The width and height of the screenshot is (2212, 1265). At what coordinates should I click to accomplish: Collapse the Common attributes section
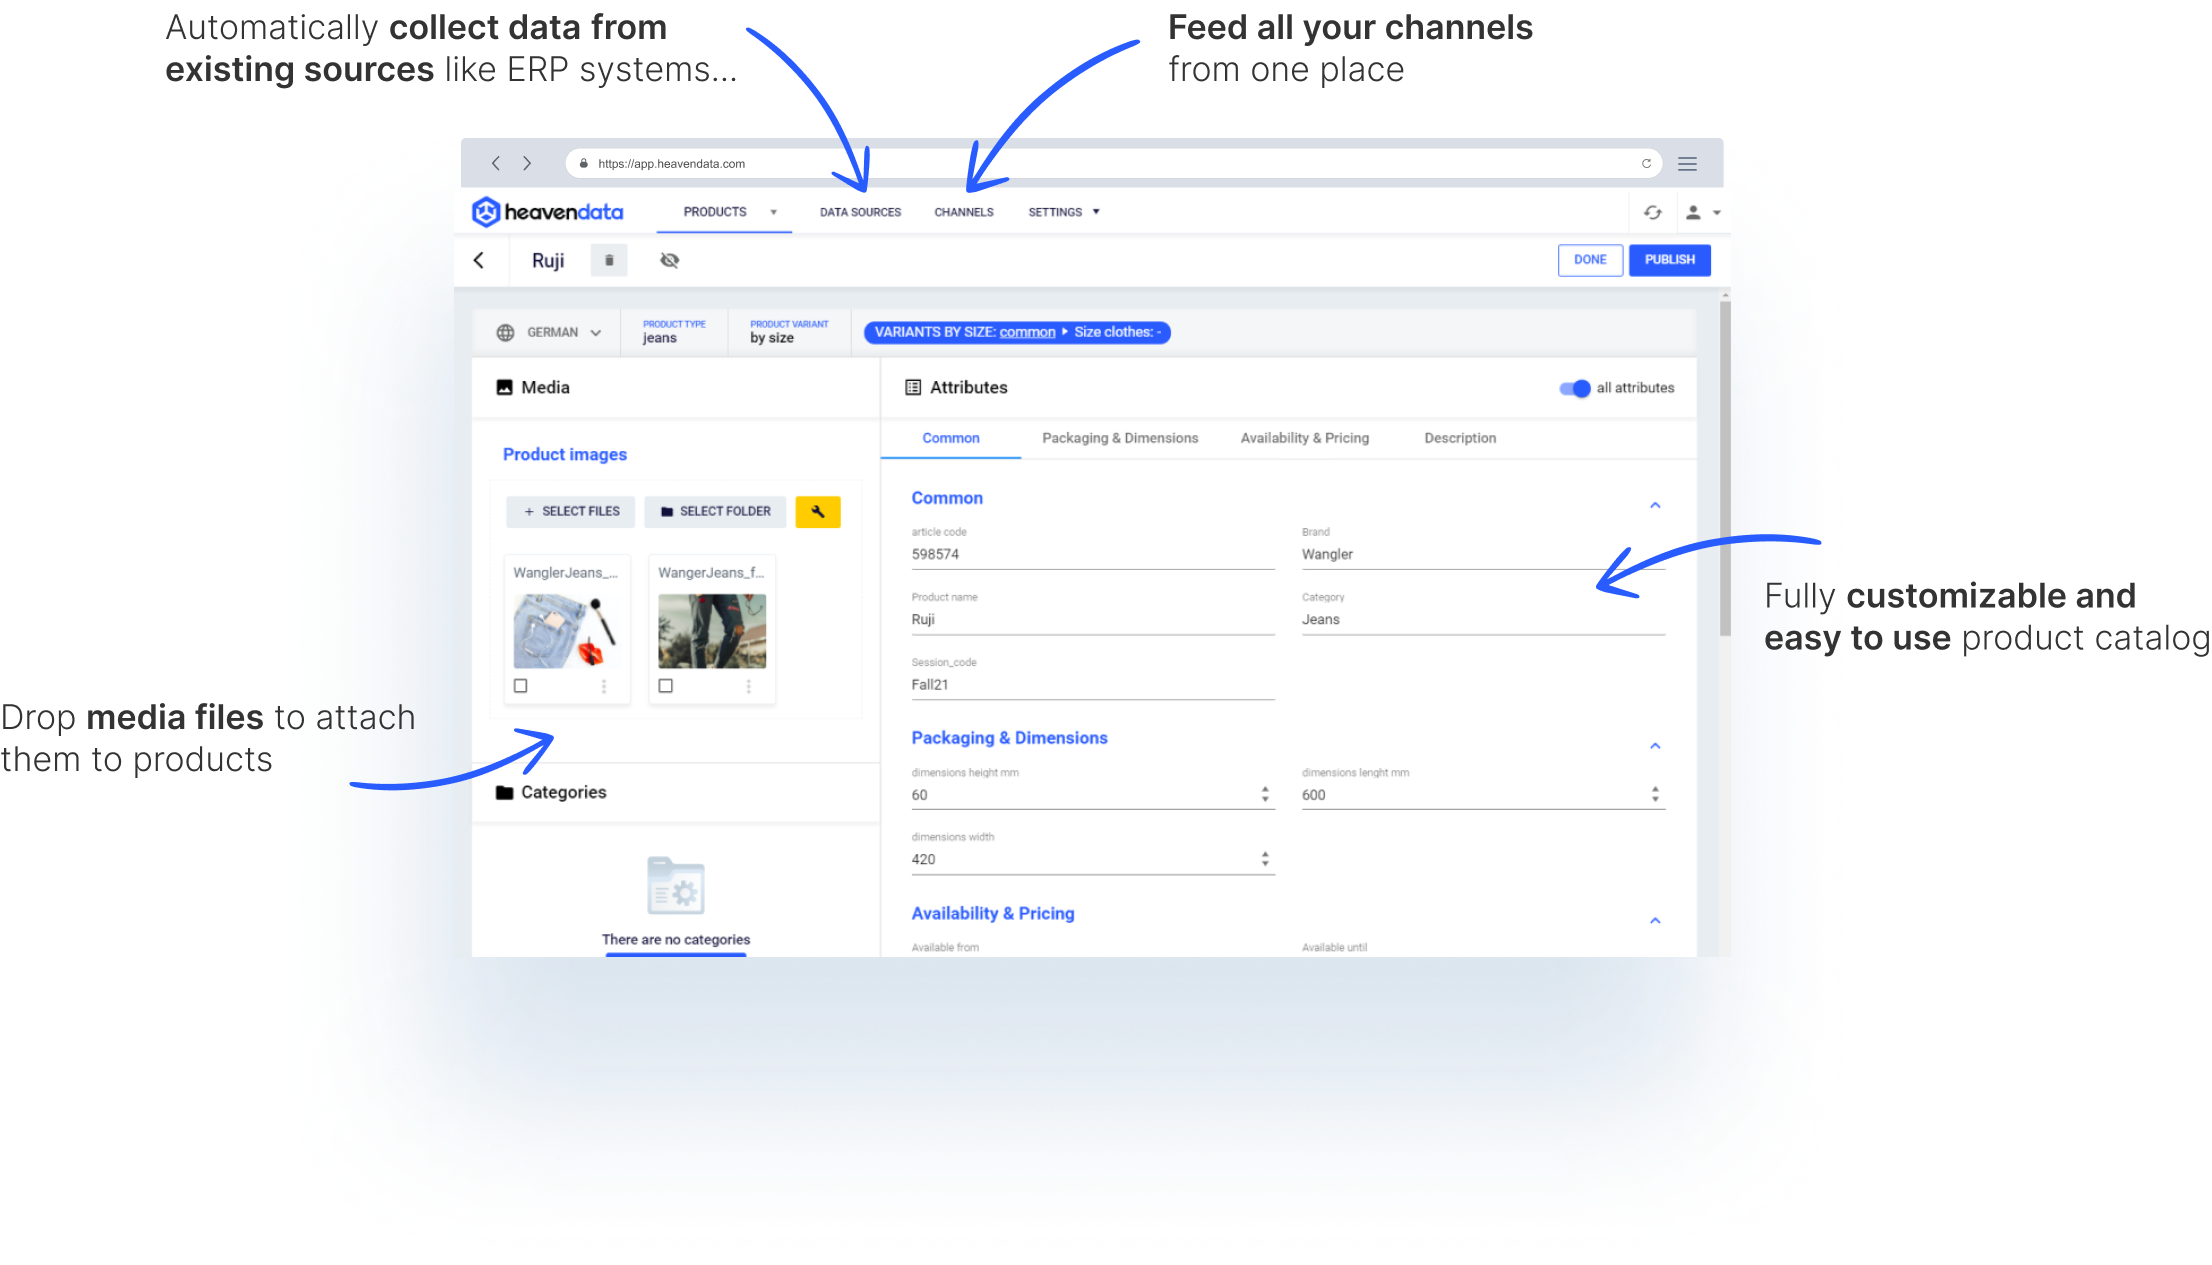pyautogui.click(x=1655, y=505)
